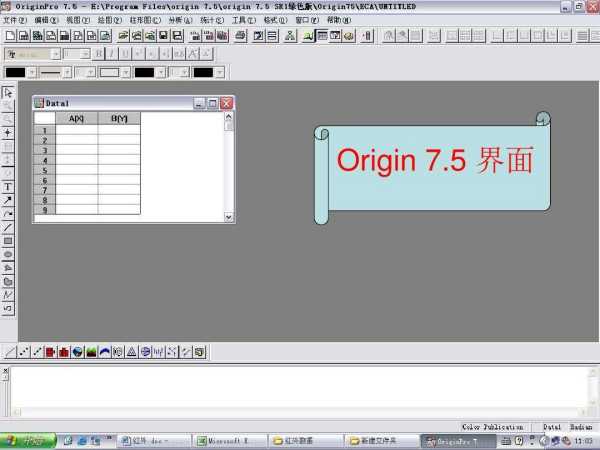The image size is (600, 450).
Task: Select the Curved Arrow tool
Action: [x=8, y=214]
